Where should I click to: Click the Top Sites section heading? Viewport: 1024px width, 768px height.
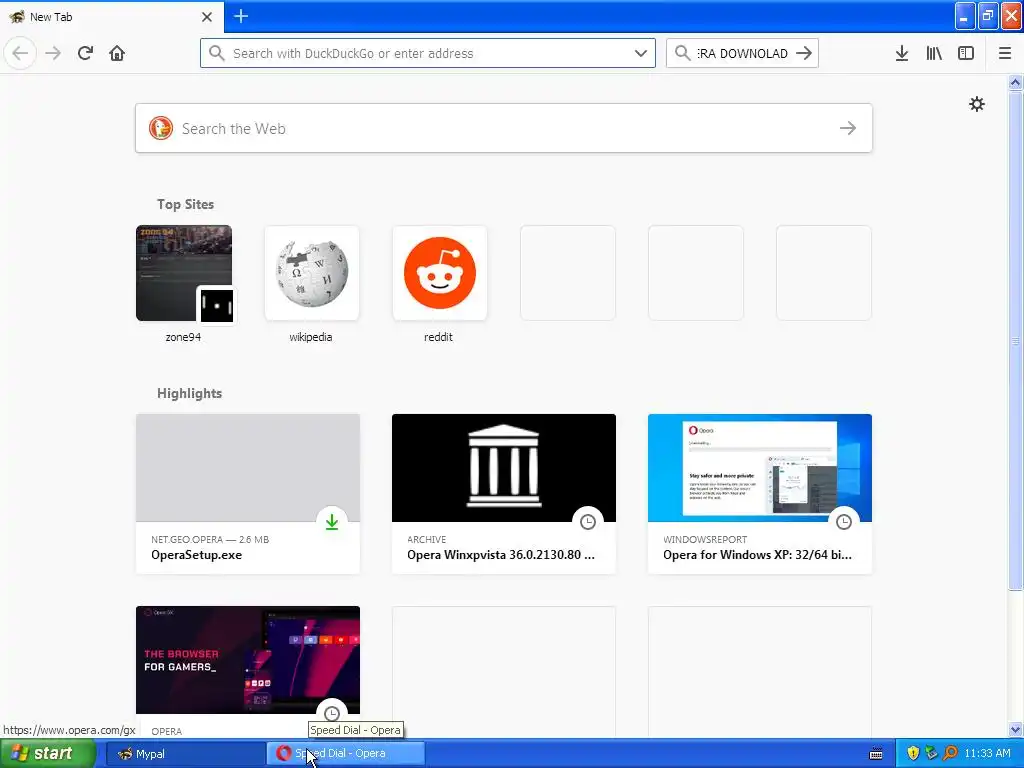[x=185, y=204]
